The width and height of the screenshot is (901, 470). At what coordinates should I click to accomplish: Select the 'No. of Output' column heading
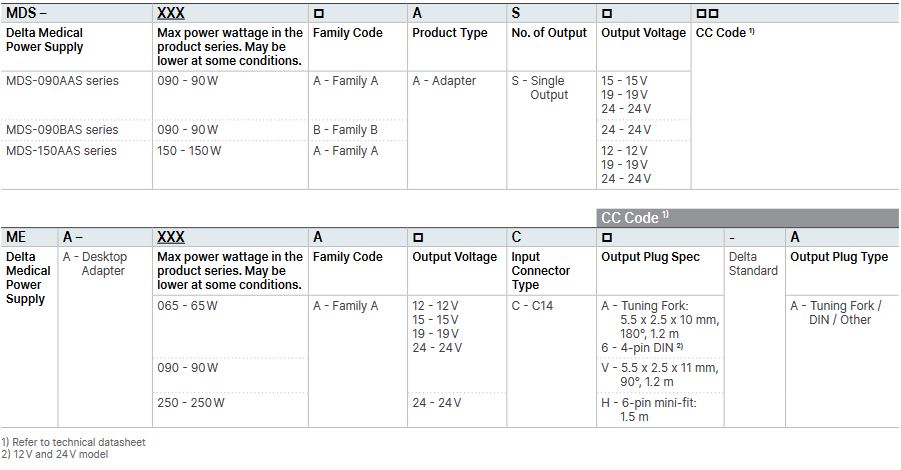(x=549, y=33)
